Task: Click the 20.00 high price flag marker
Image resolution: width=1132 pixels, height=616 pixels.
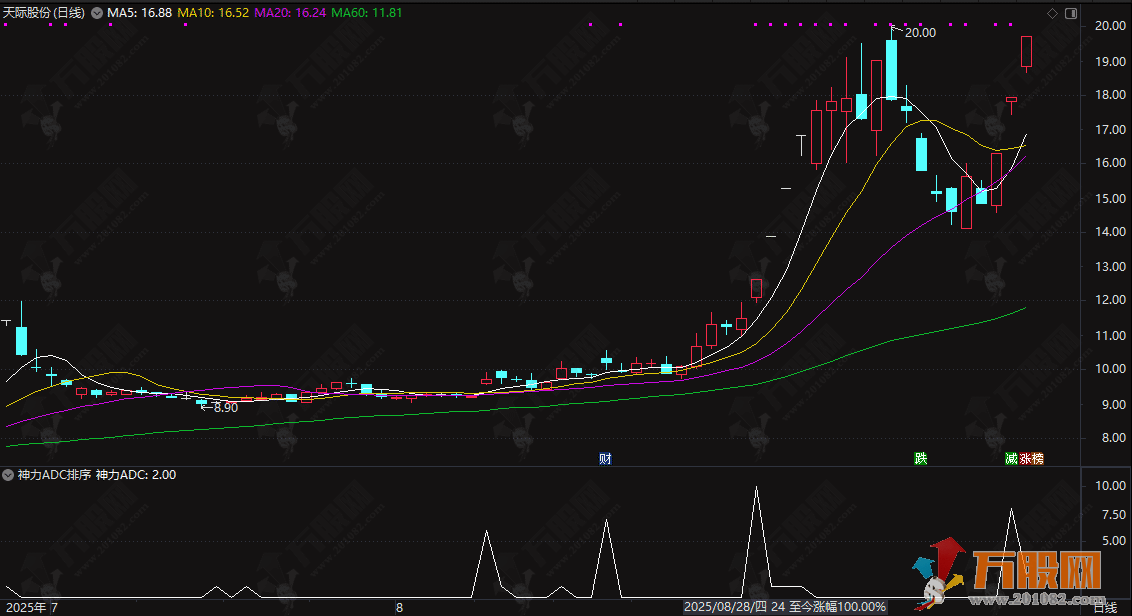Action: pos(918,32)
